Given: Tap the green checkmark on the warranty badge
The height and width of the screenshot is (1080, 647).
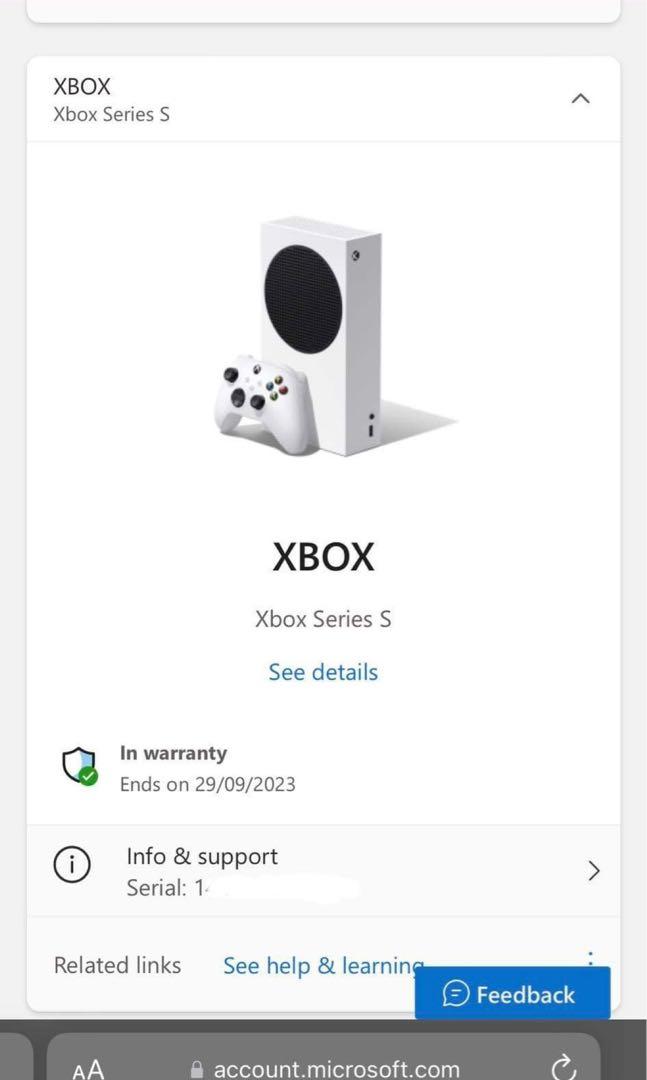Looking at the screenshot, I should pyautogui.click(x=88, y=777).
